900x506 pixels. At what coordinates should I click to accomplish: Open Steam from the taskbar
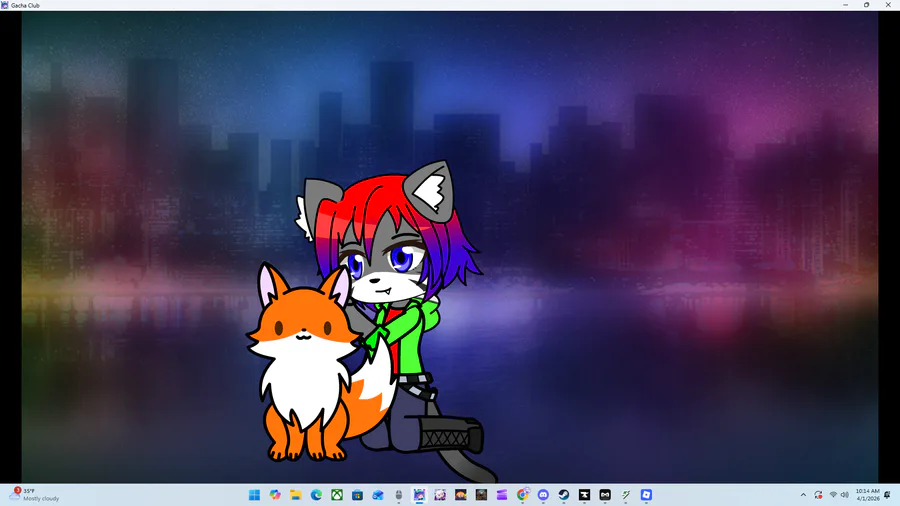coord(564,495)
